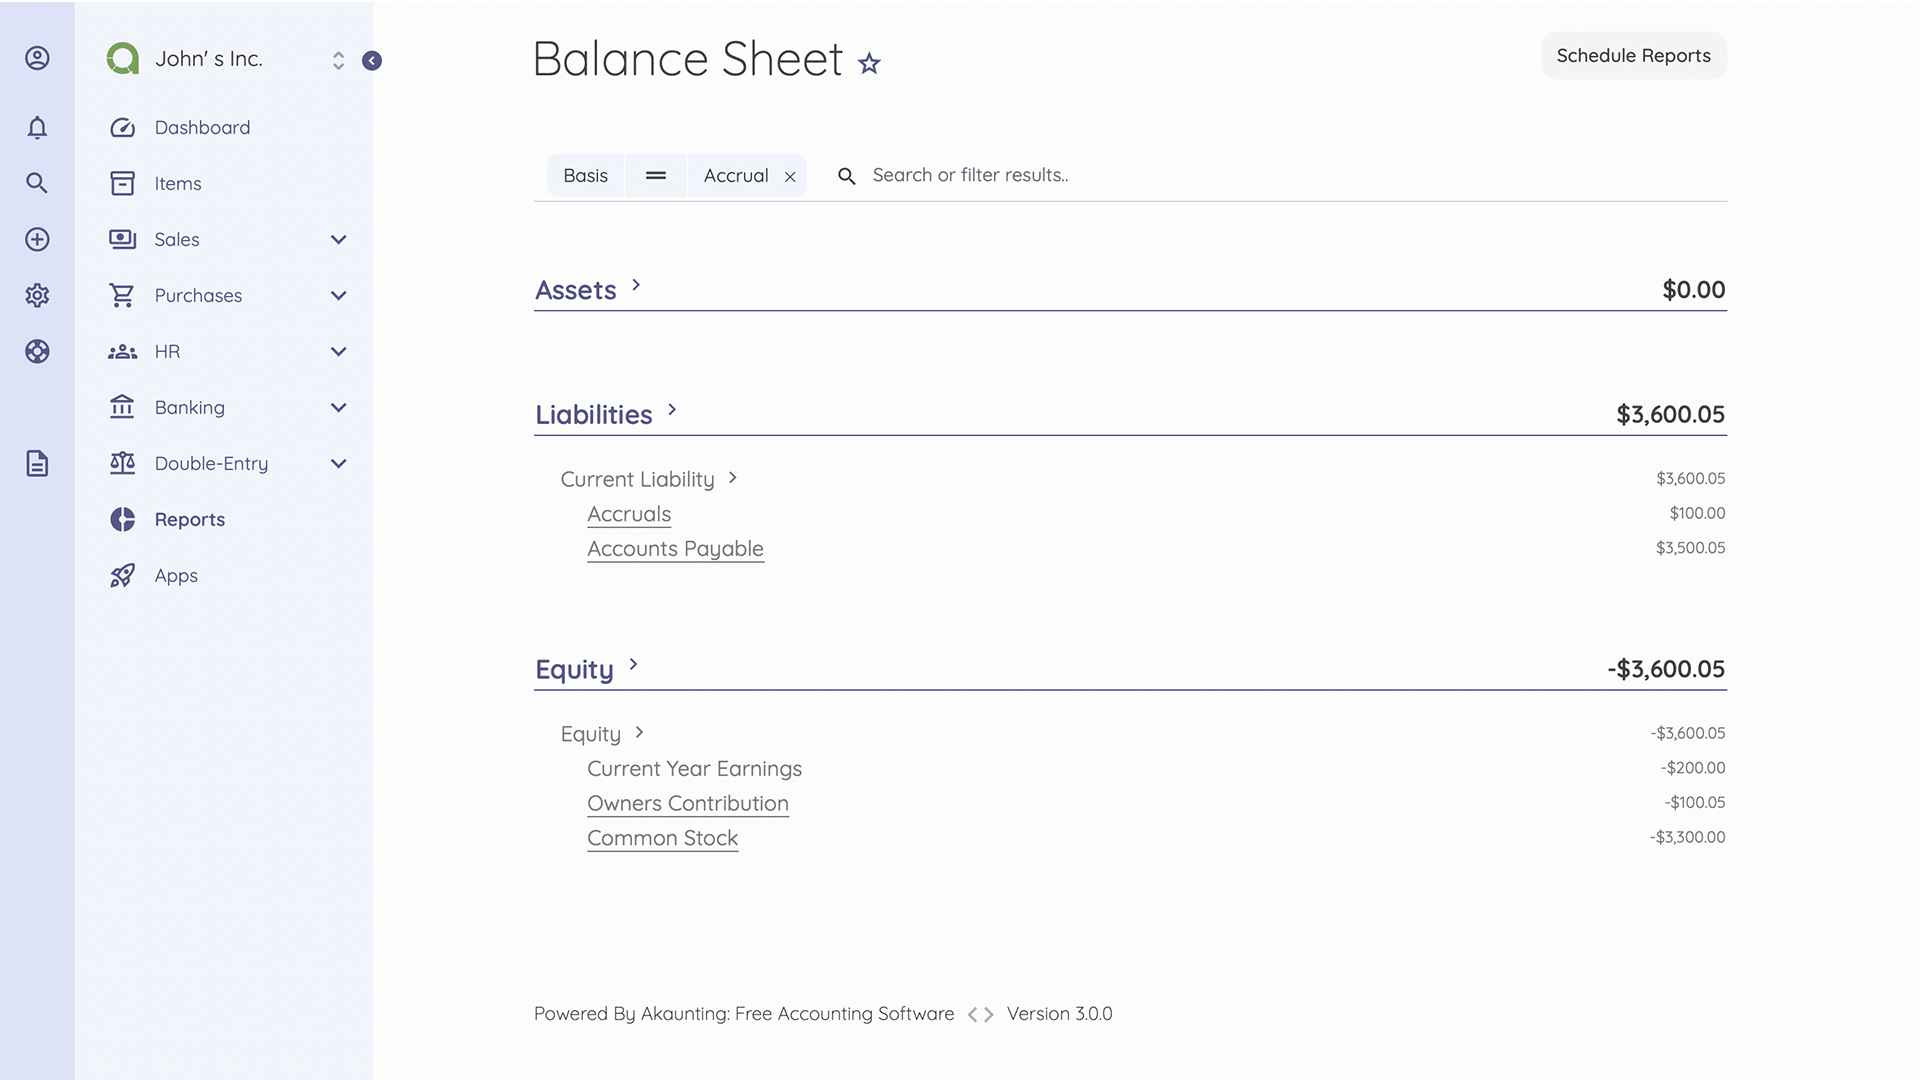Open the settings gear icon
The width and height of the screenshot is (1920, 1080).
[x=37, y=295]
